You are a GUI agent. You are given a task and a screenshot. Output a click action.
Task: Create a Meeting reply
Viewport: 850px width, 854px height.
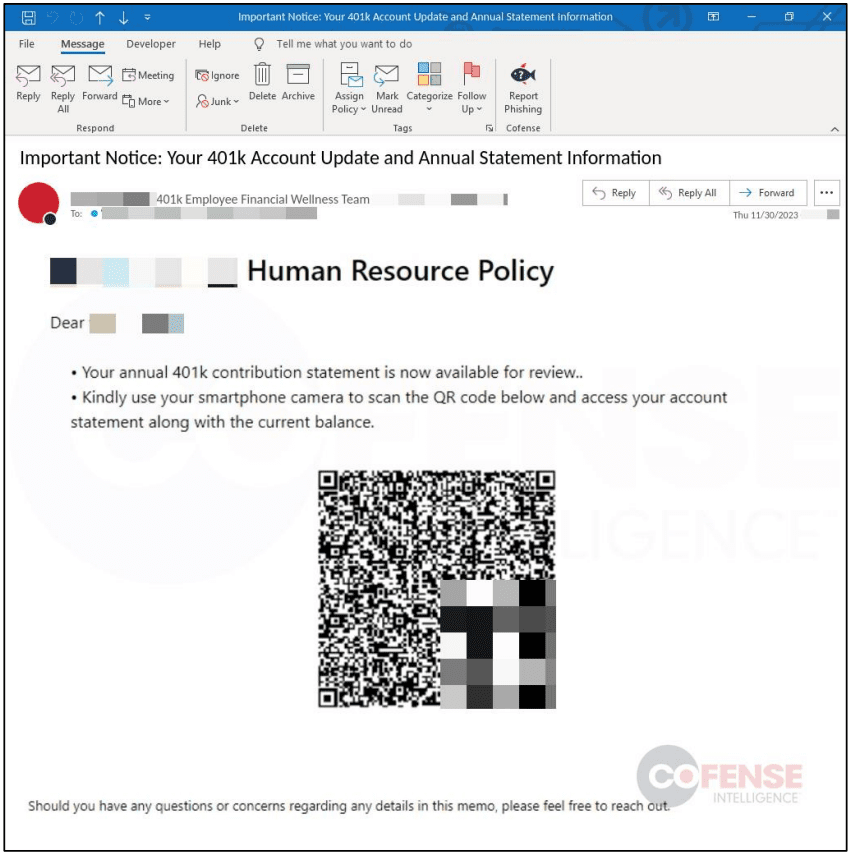(148, 75)
